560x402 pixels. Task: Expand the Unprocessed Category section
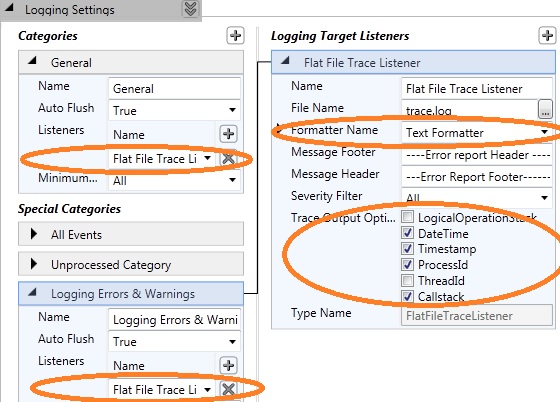34,264
